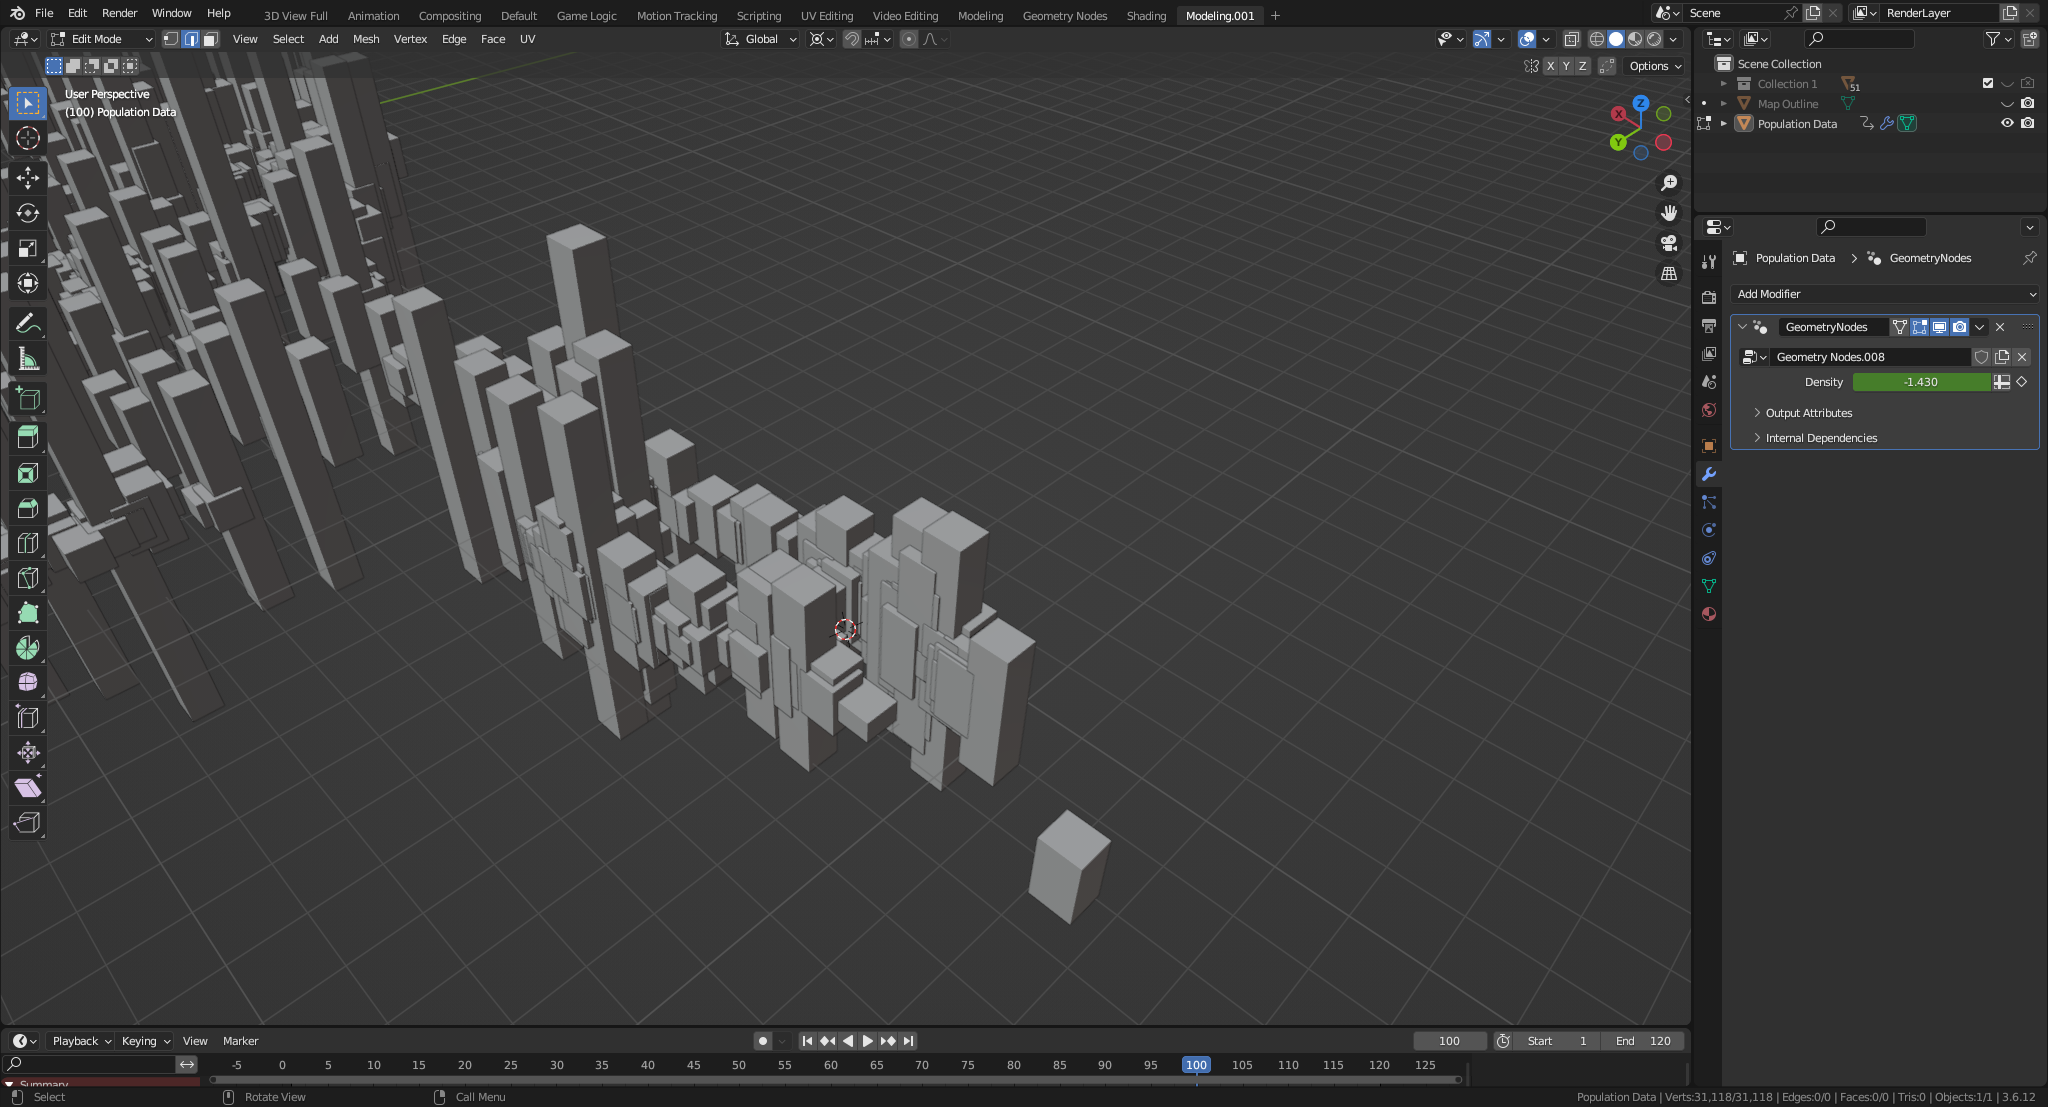The width and height of the screenshot is (2048, 1107).
Task: Enable vertex select mode
Action: 171,39
